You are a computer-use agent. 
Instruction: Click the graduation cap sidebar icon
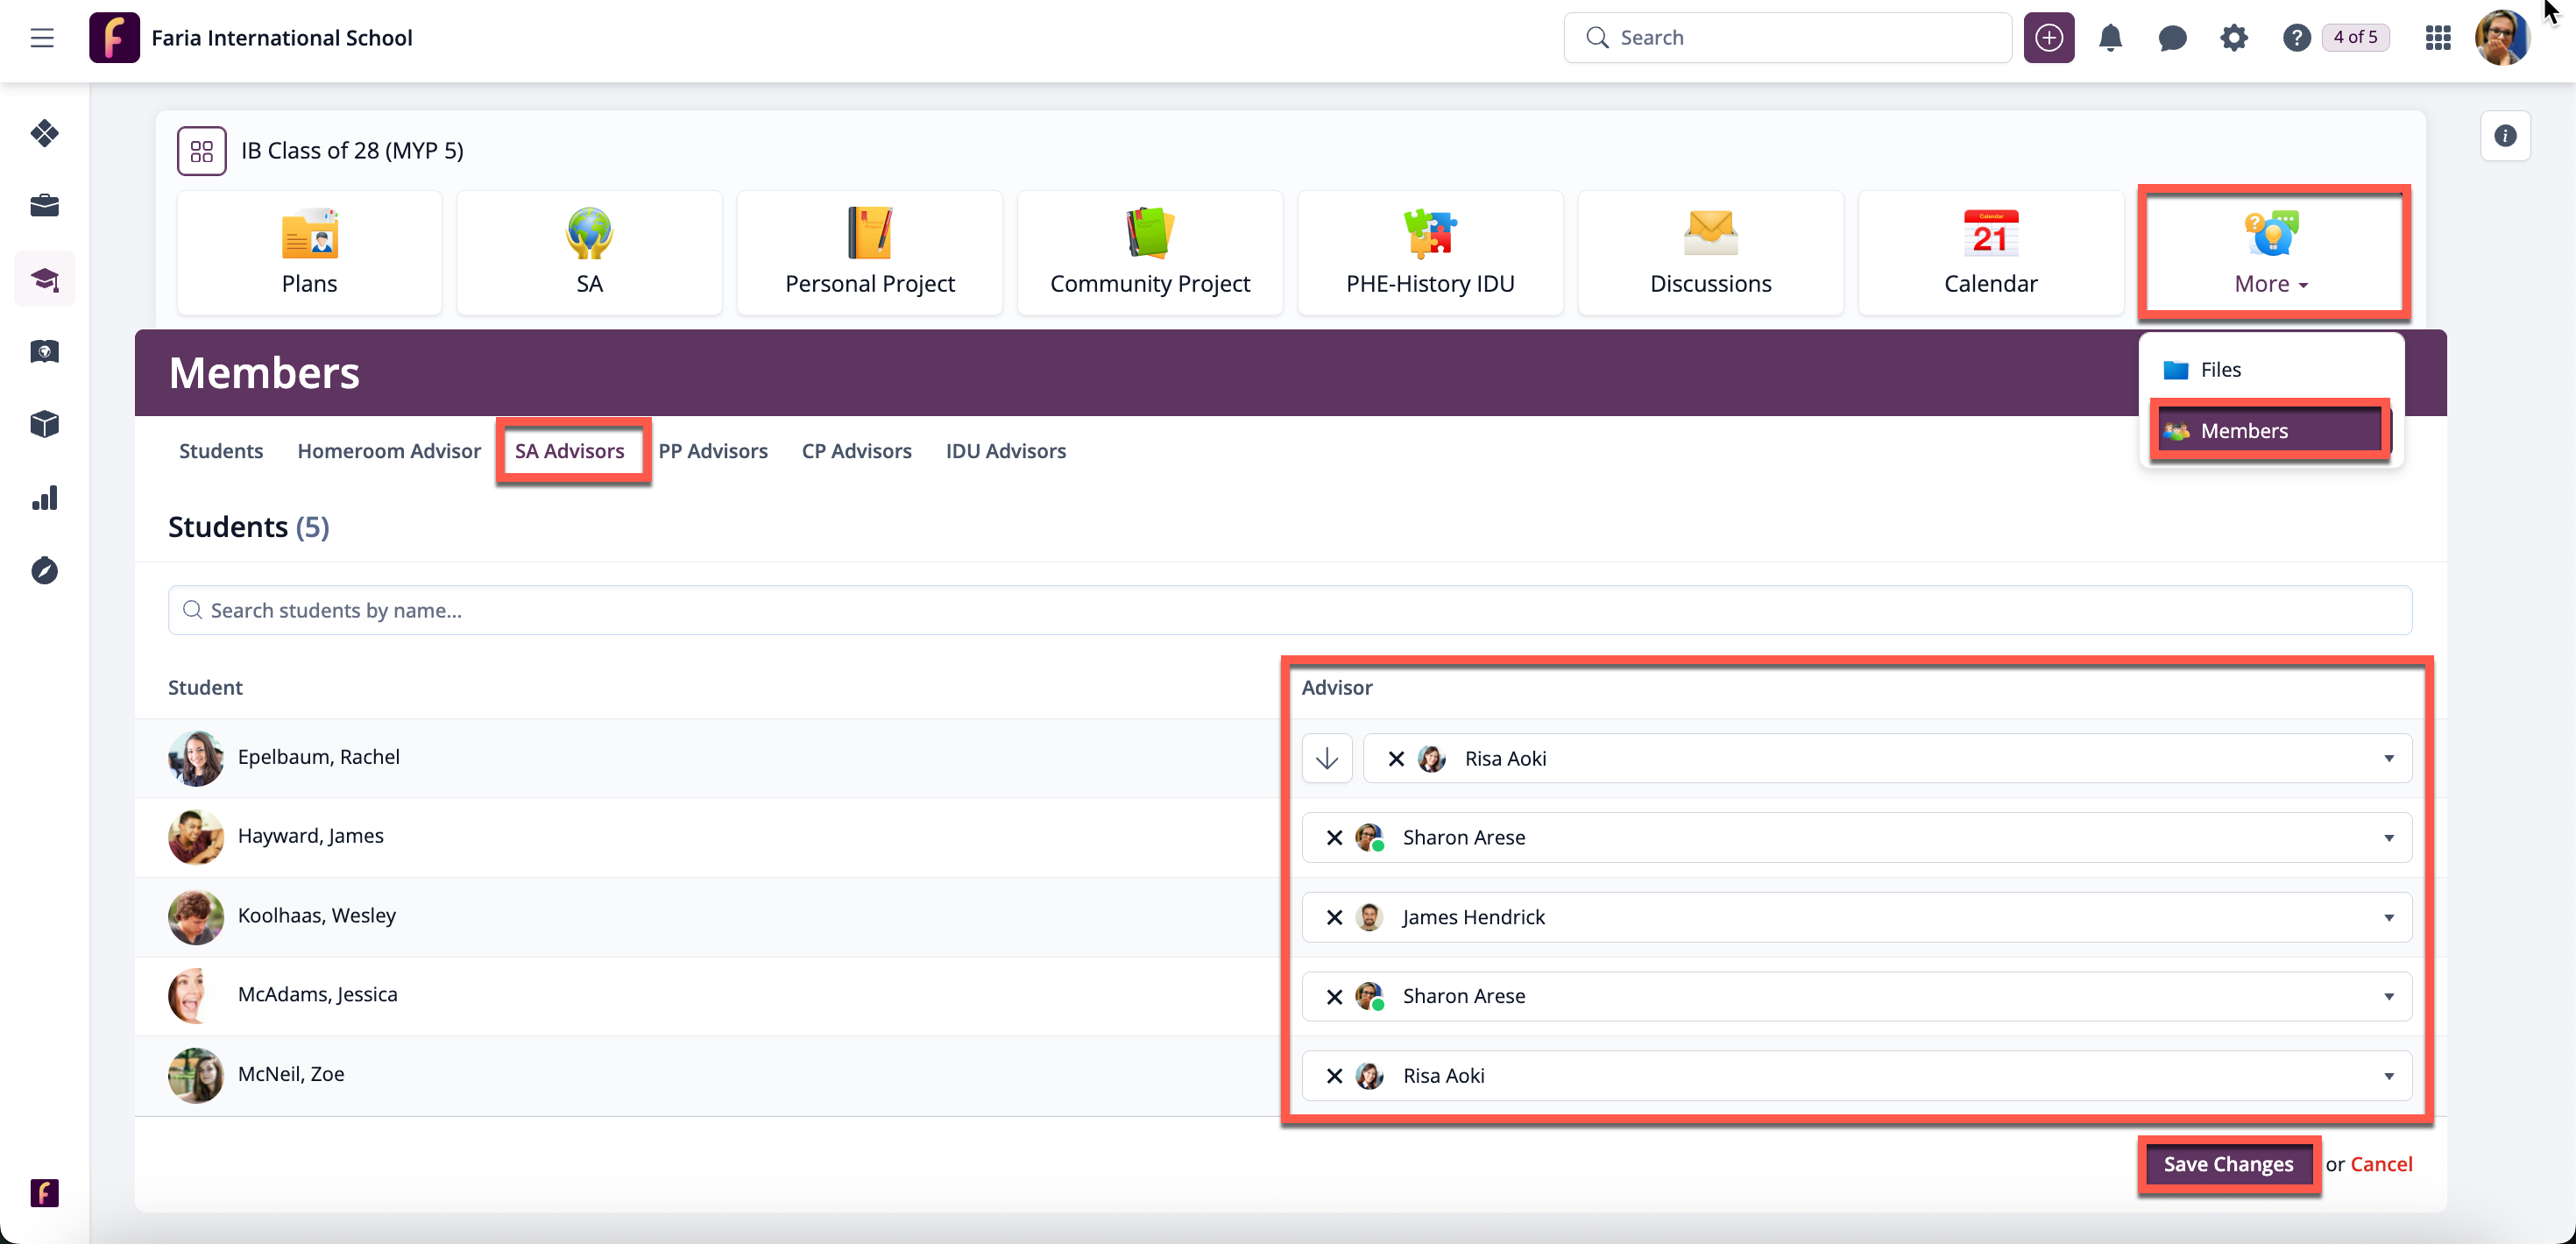[44, 279]
